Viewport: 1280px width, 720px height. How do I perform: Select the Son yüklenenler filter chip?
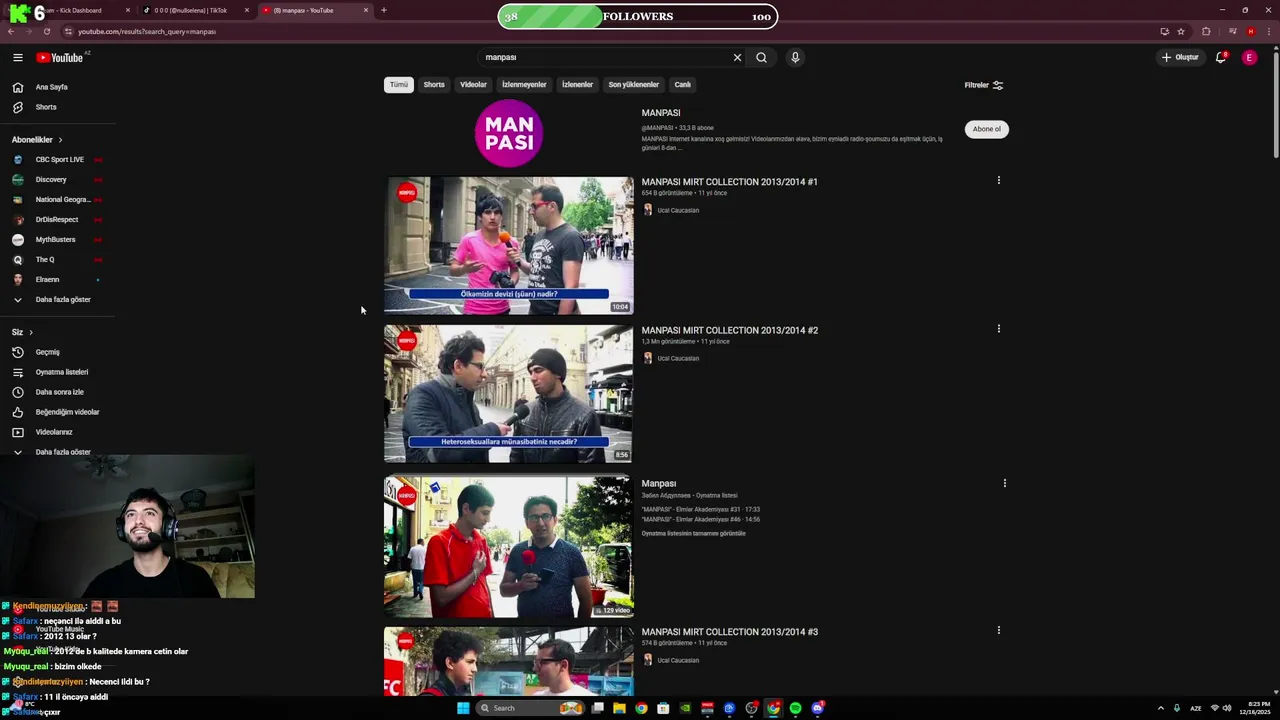point(634,85)
